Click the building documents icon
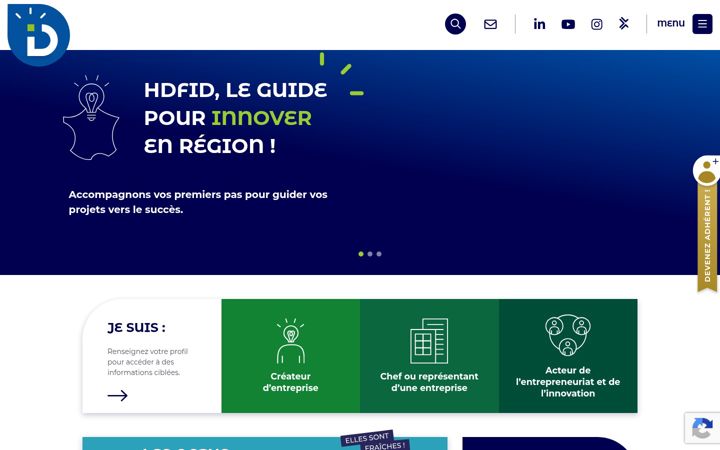 click(429, 341)
